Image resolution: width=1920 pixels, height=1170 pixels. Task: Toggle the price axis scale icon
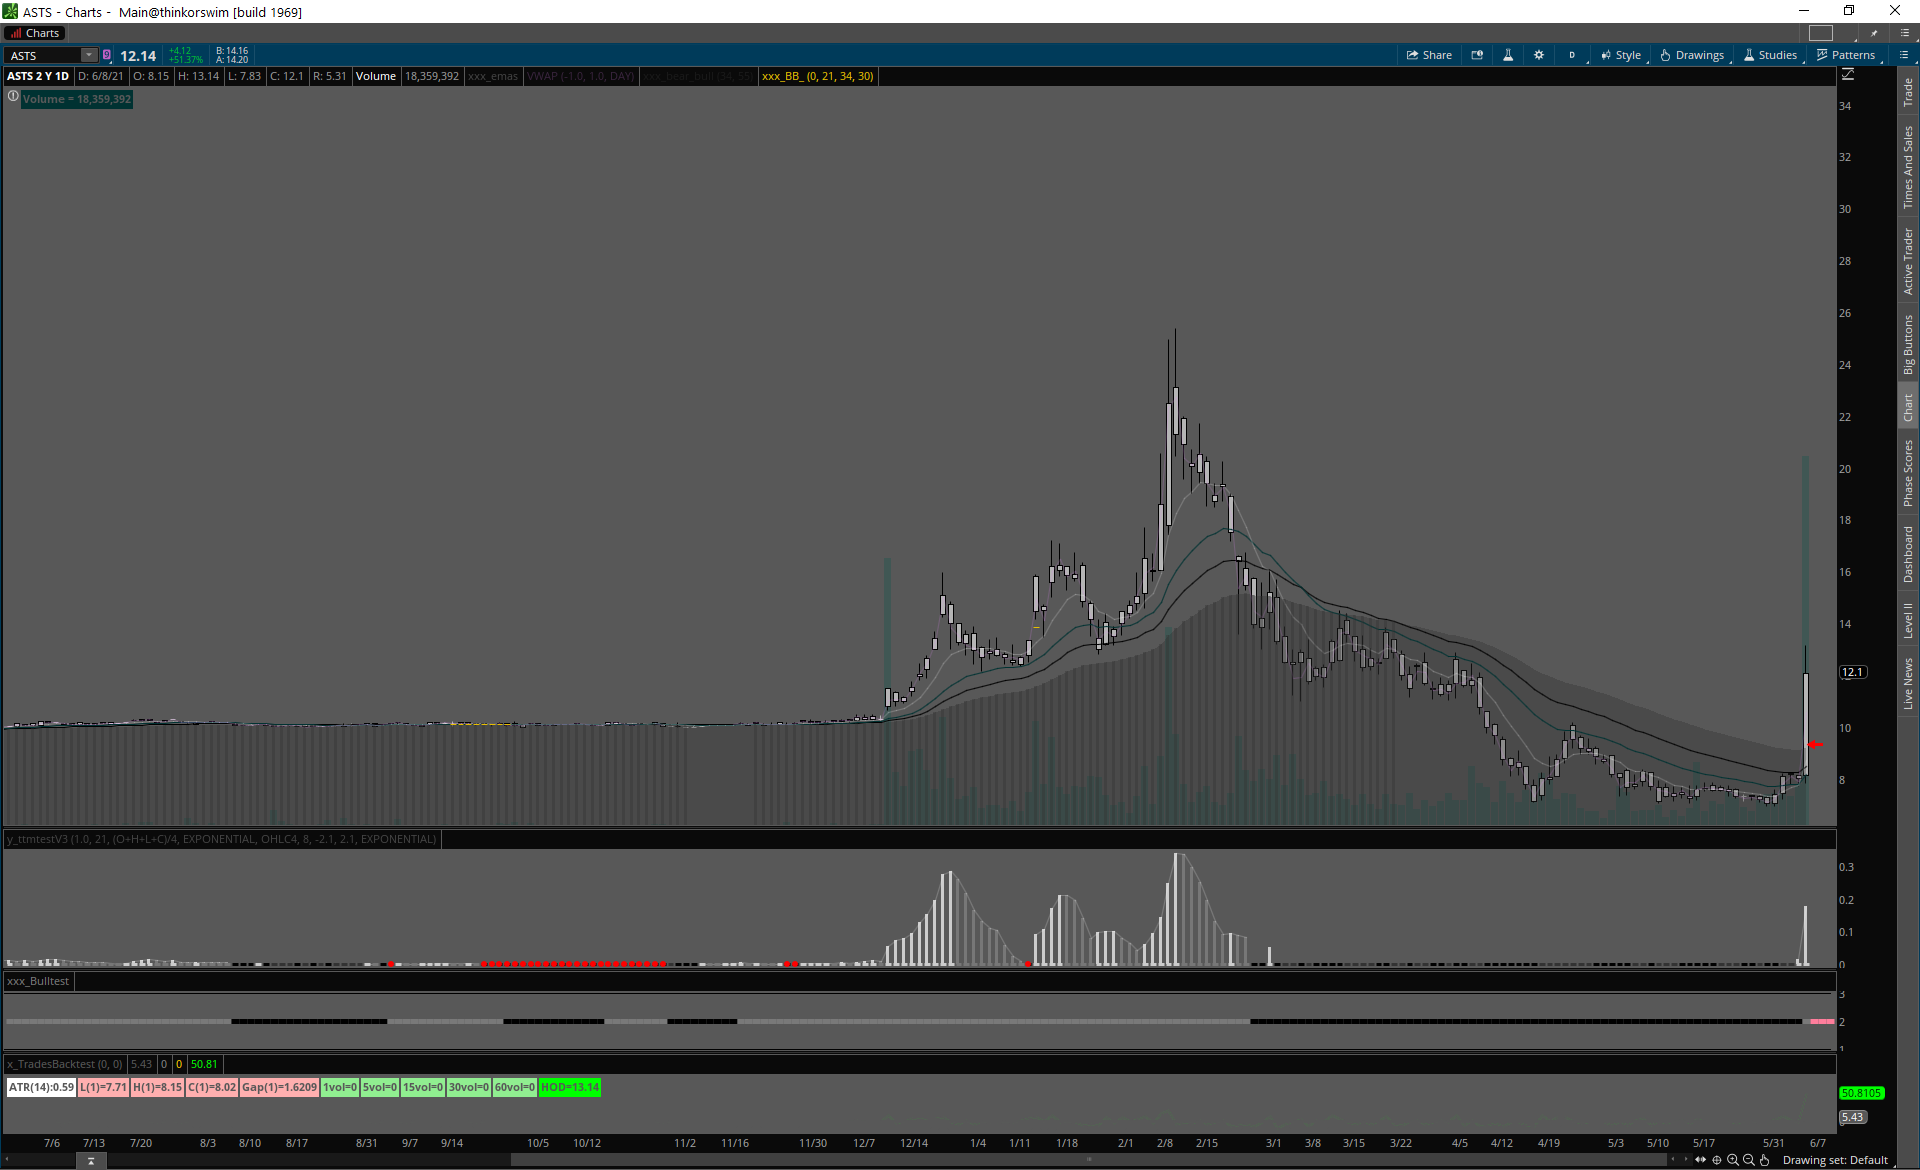1848,75
